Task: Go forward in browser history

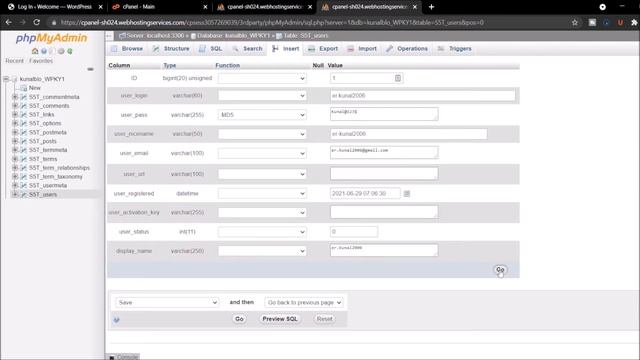Action: (22, 22)
